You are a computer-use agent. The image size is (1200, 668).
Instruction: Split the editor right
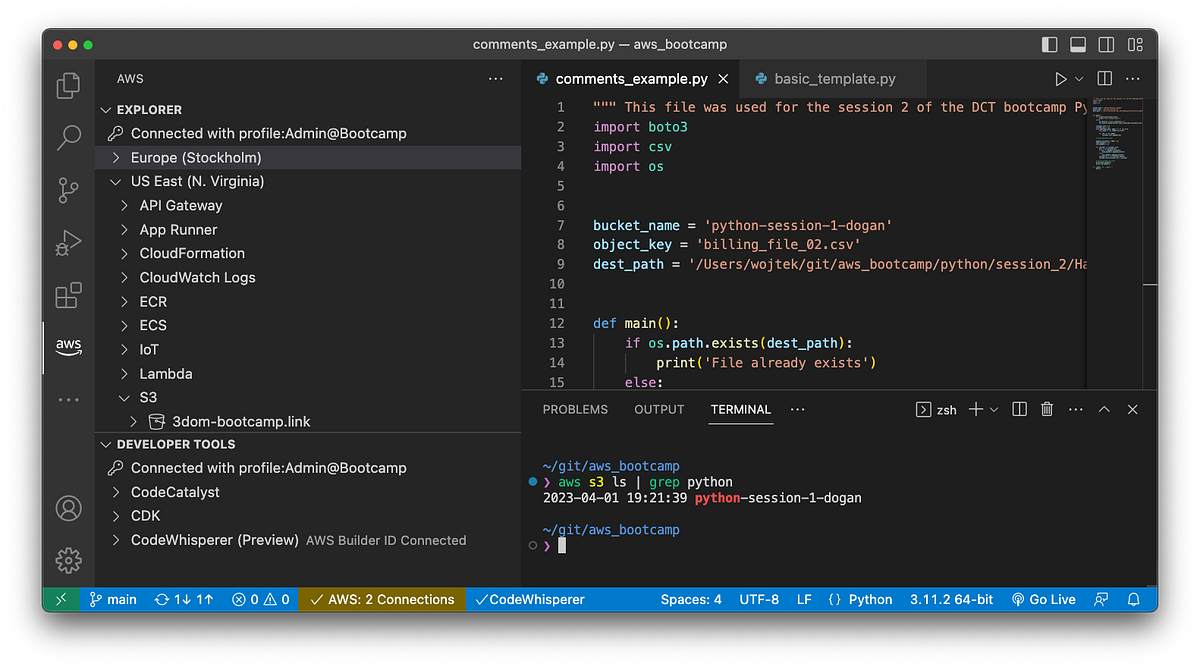coord(1105,78)
